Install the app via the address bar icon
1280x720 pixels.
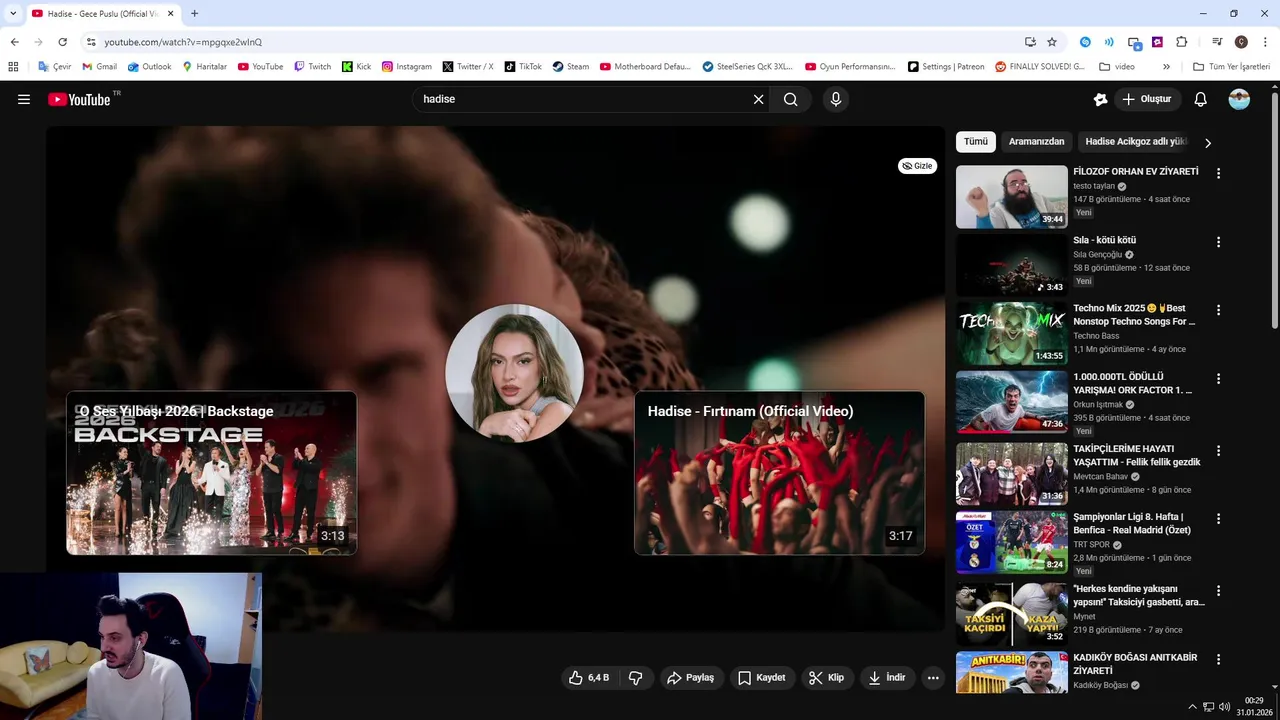(1030, 42)
